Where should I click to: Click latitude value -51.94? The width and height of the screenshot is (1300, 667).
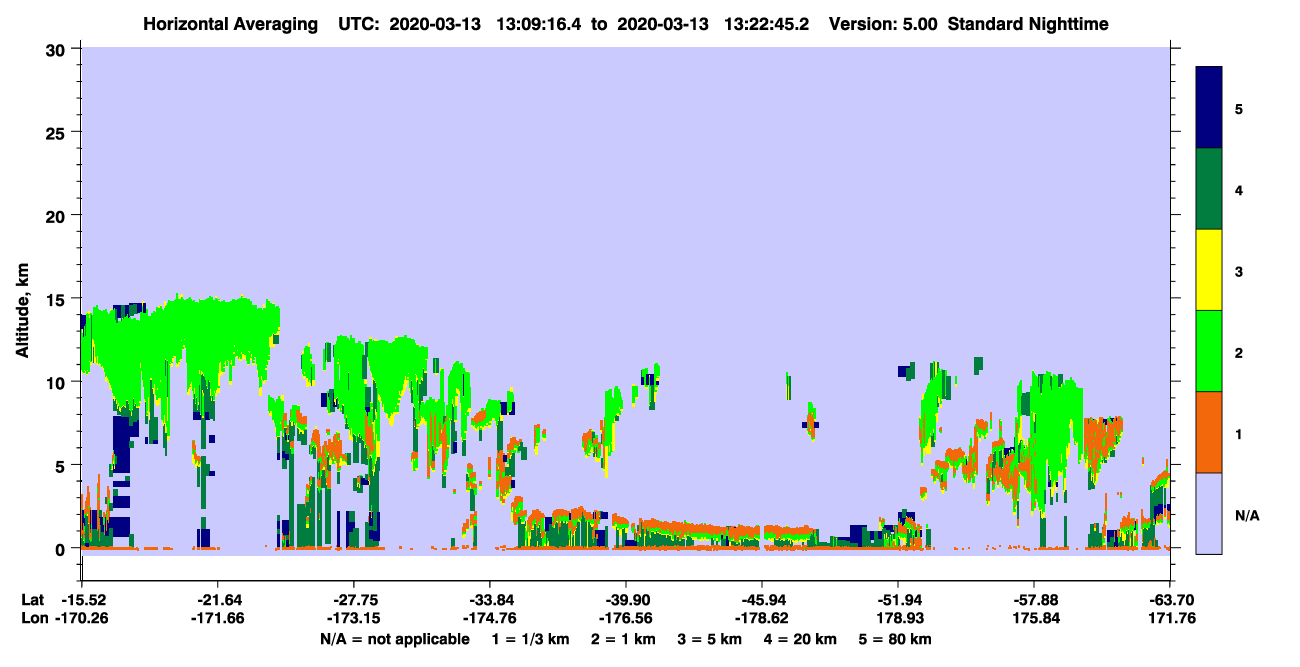pyautogui.click(x=898, y=599)
